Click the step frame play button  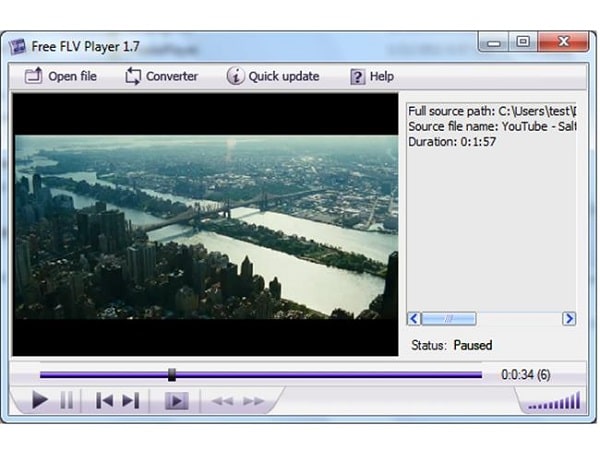[176, 401]
